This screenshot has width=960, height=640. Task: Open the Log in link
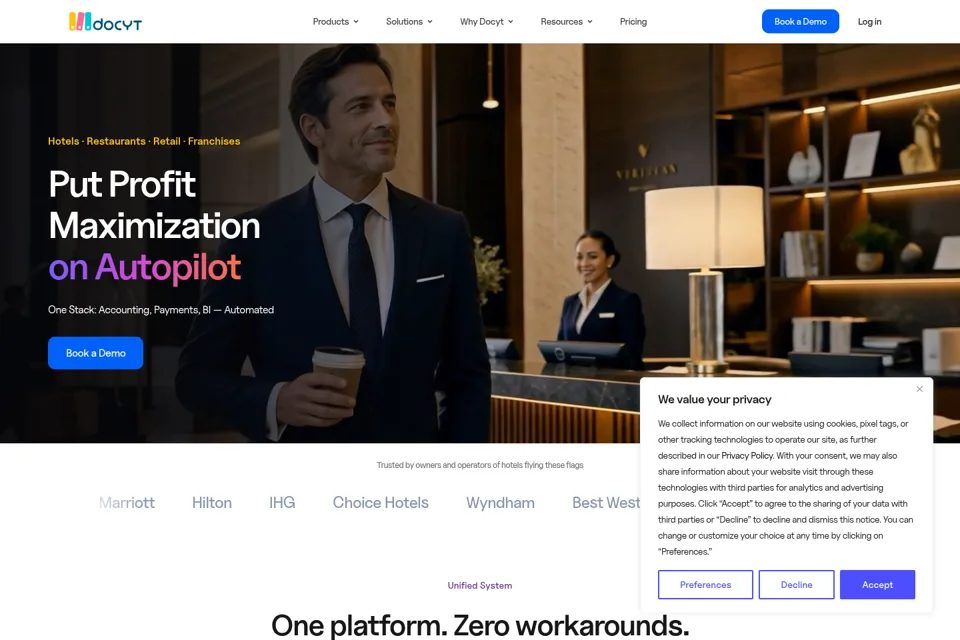point(869,21)
